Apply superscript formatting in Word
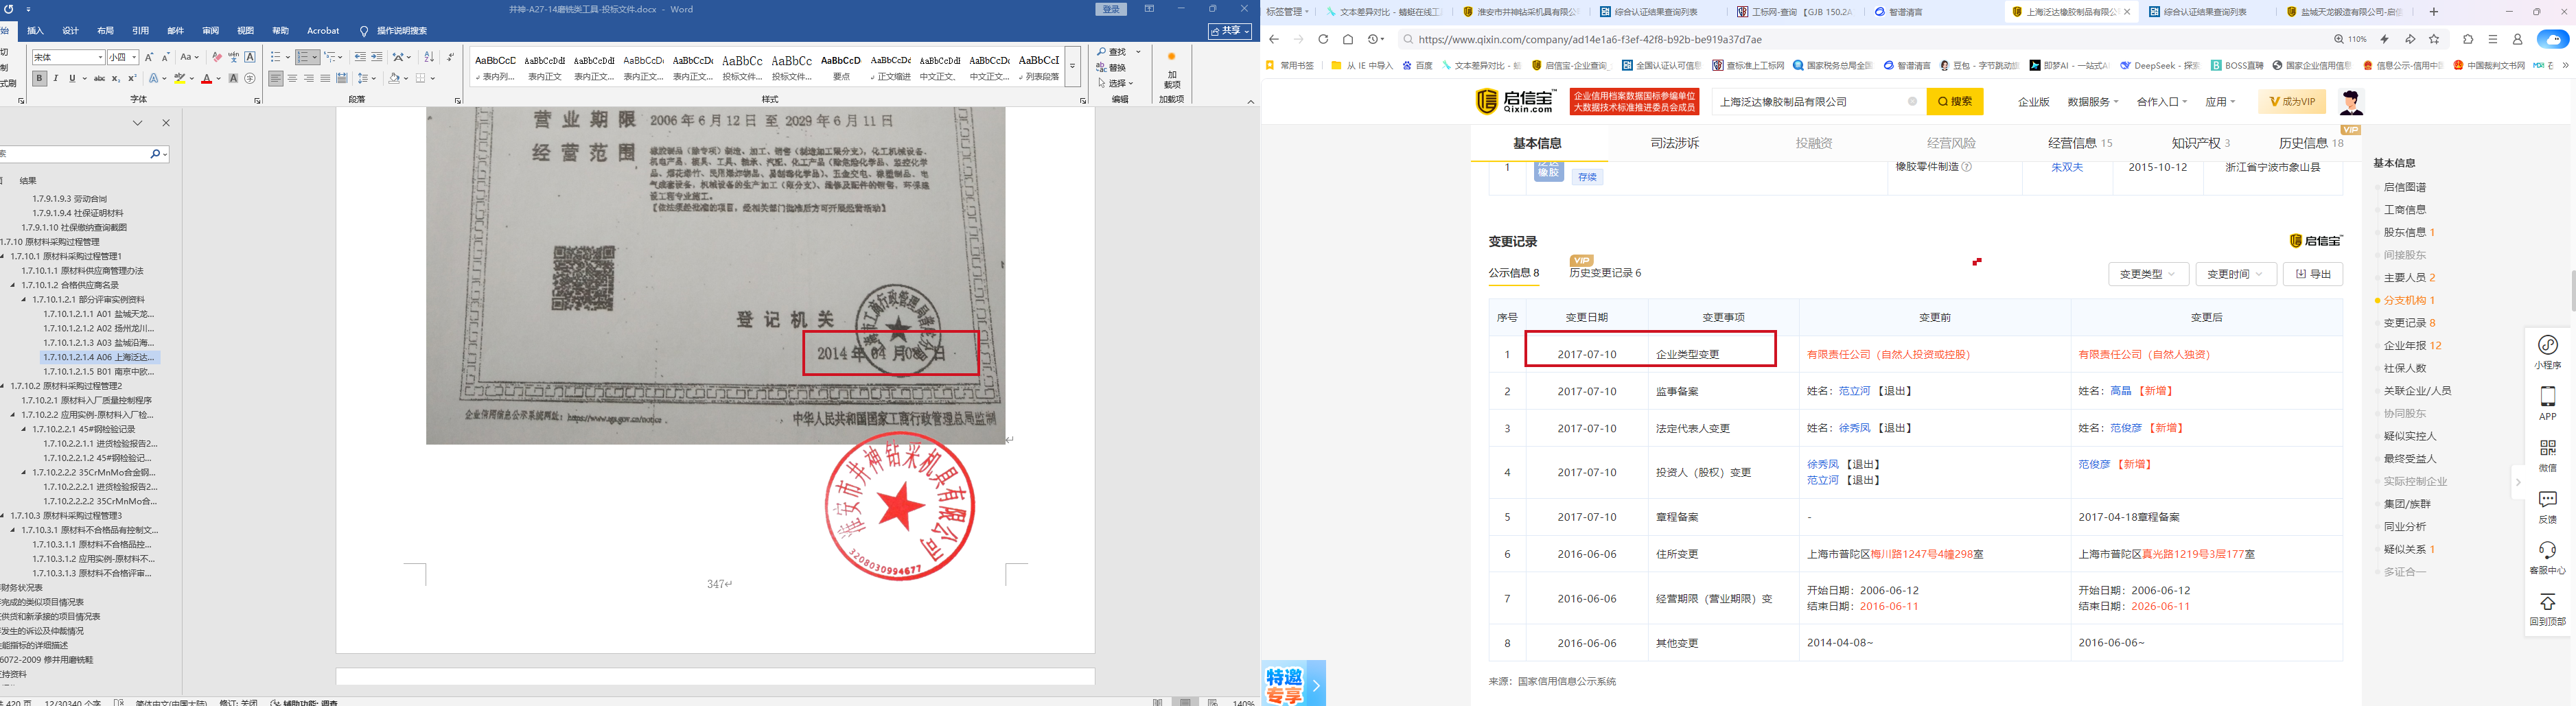Viewport: 2576px width, 706px height. (132, 78)
